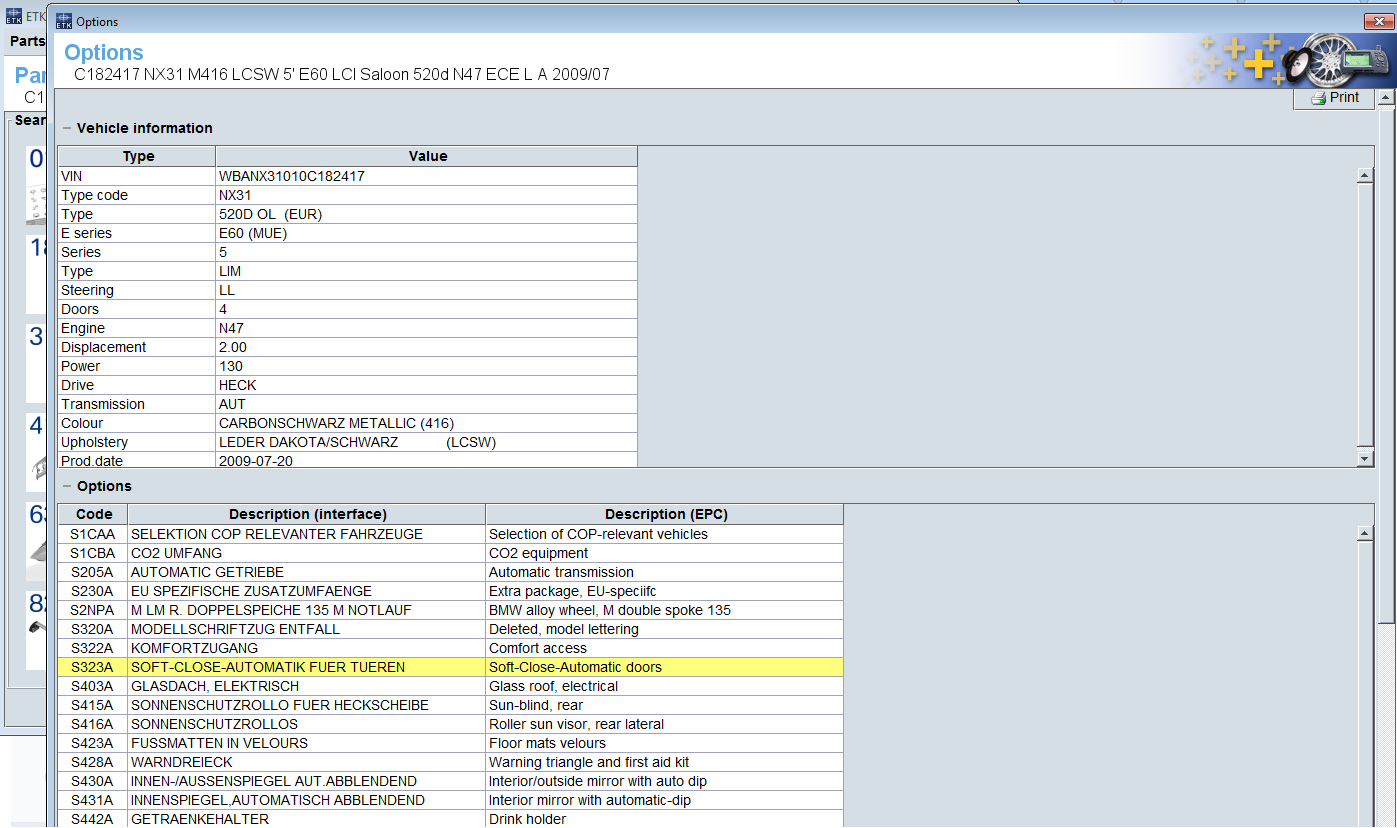This screenshot has width=1397, height=828.
Task: Click option code S1CBA
Action: pyautogui.click(x=93, y=553)
